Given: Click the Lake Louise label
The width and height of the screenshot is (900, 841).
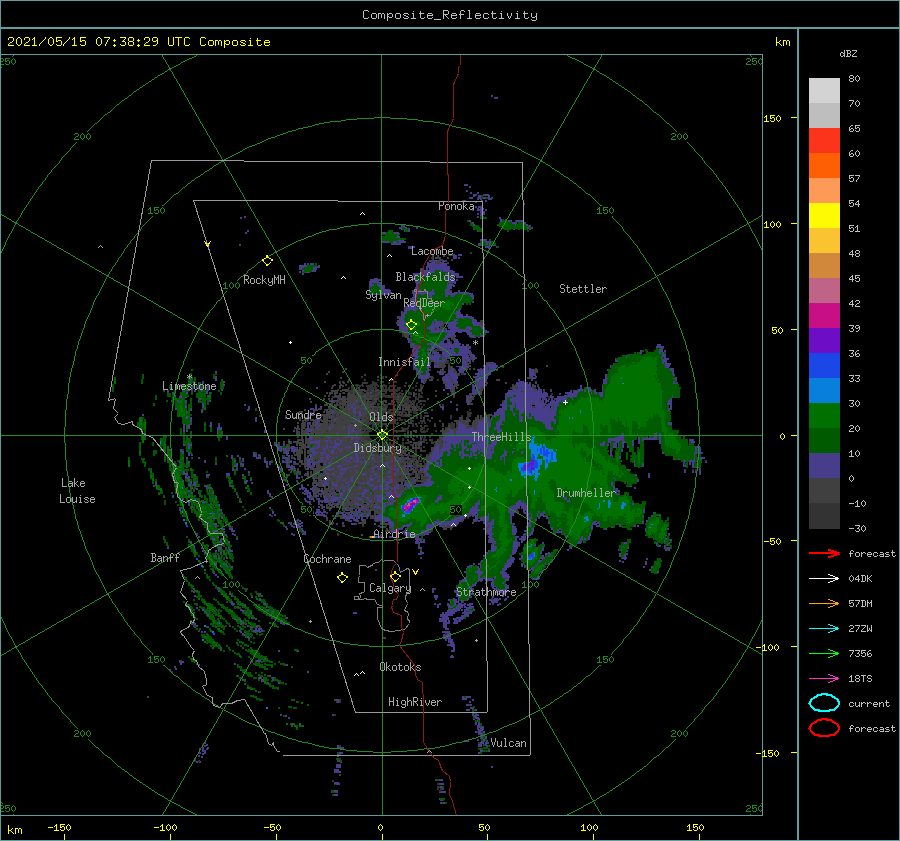Looking at the screenshot, I should pyautogui.click(x=77, y=491).
